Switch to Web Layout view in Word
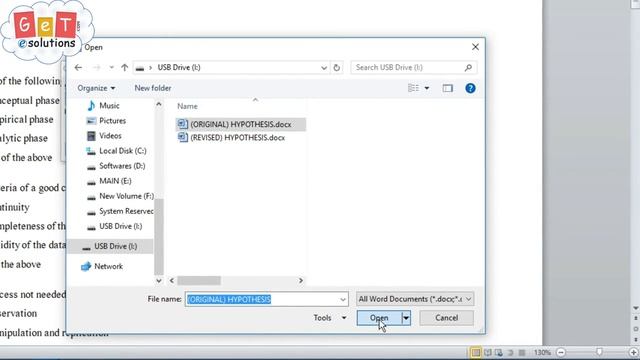The width and height of the screenshot is (640, 360). click(x=499, y=352)
